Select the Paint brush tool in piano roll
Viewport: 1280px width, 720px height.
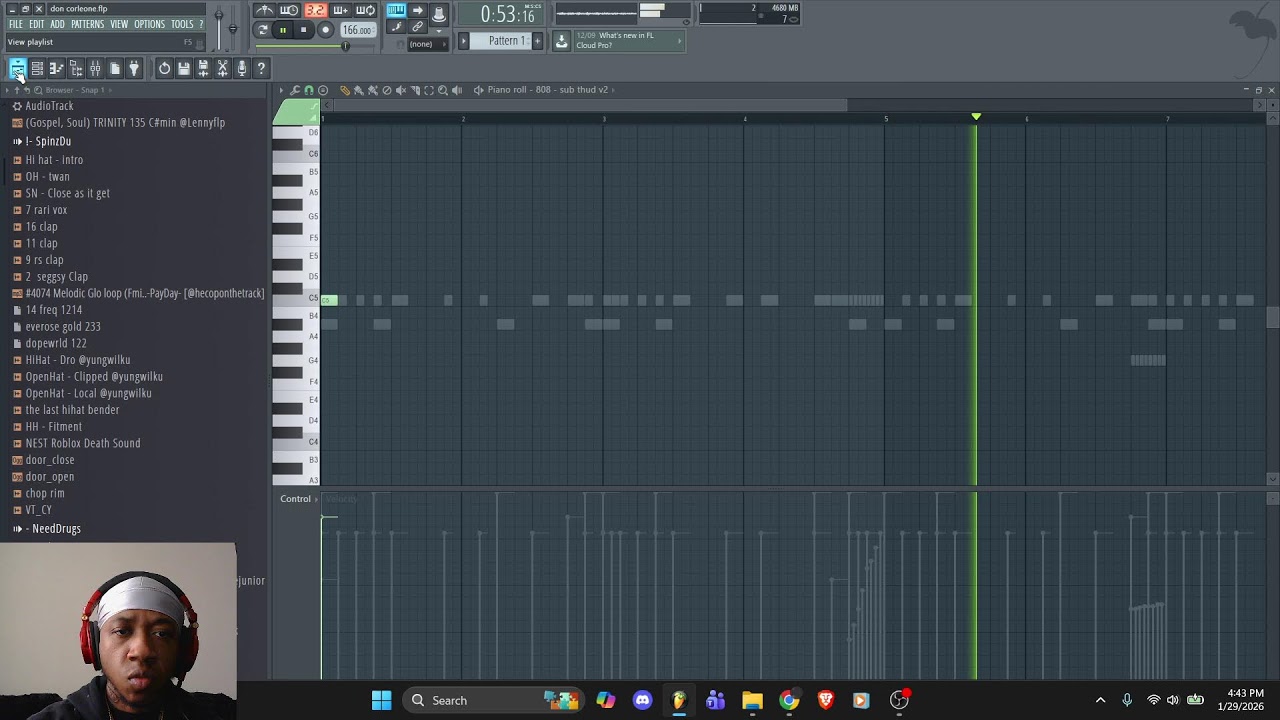click(358, 90)
